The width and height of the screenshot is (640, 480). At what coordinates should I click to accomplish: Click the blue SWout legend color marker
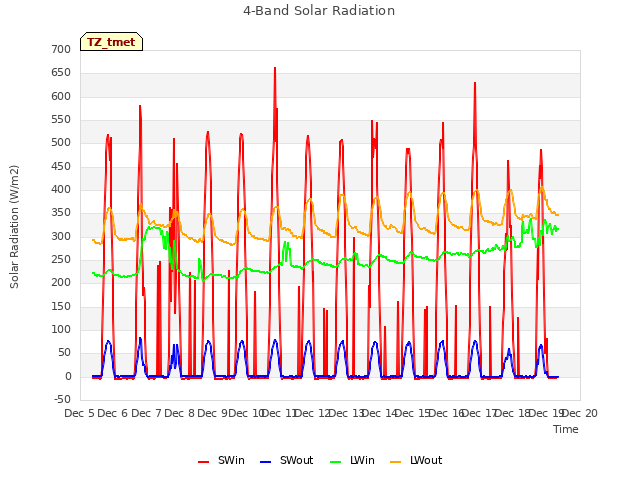pyautogui.click(x=265, y=462)
